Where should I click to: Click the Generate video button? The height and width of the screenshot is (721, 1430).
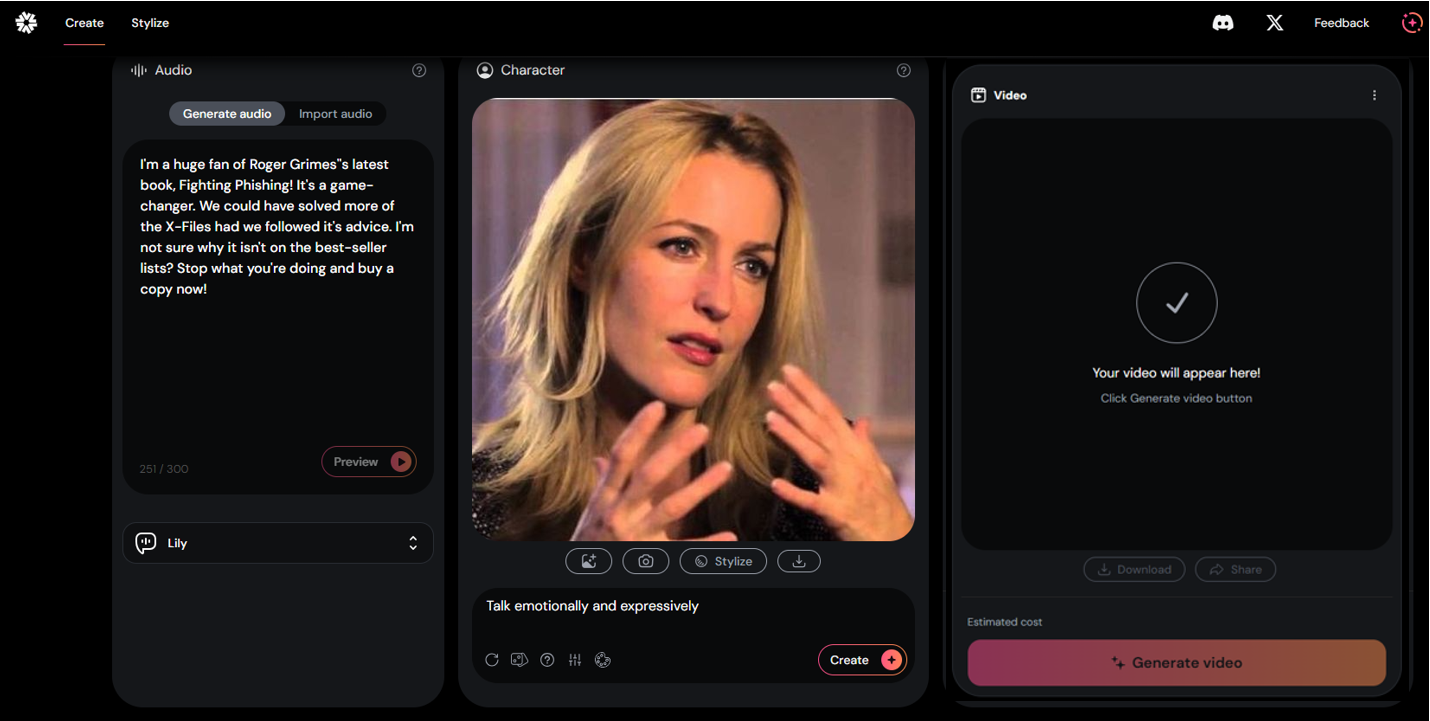[x=1177, y=663]
